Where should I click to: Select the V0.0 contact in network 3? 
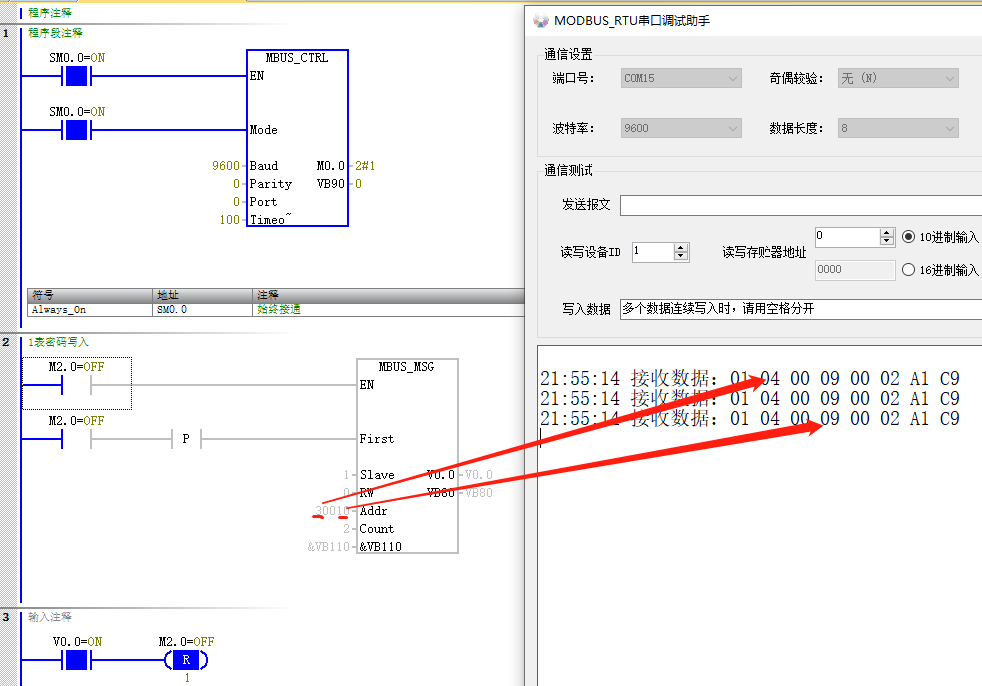click(77, 660)
